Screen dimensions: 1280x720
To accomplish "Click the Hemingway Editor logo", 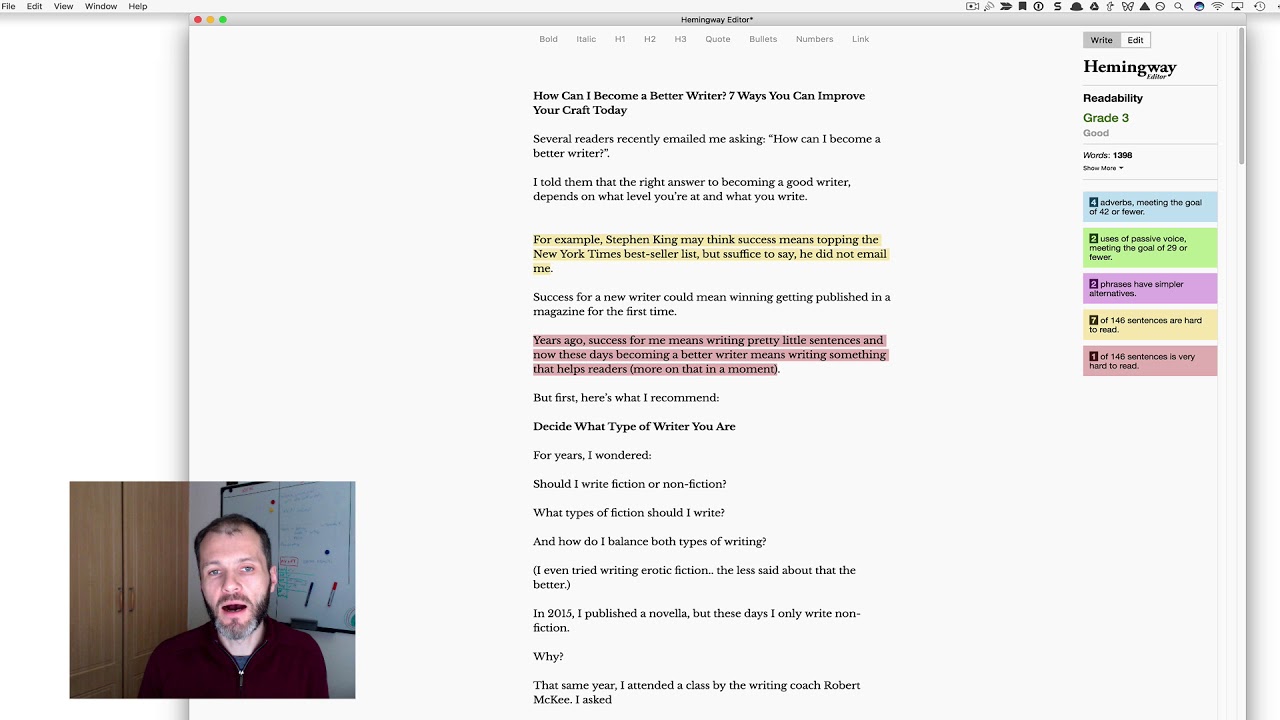I will click(x=1130, y=68).
